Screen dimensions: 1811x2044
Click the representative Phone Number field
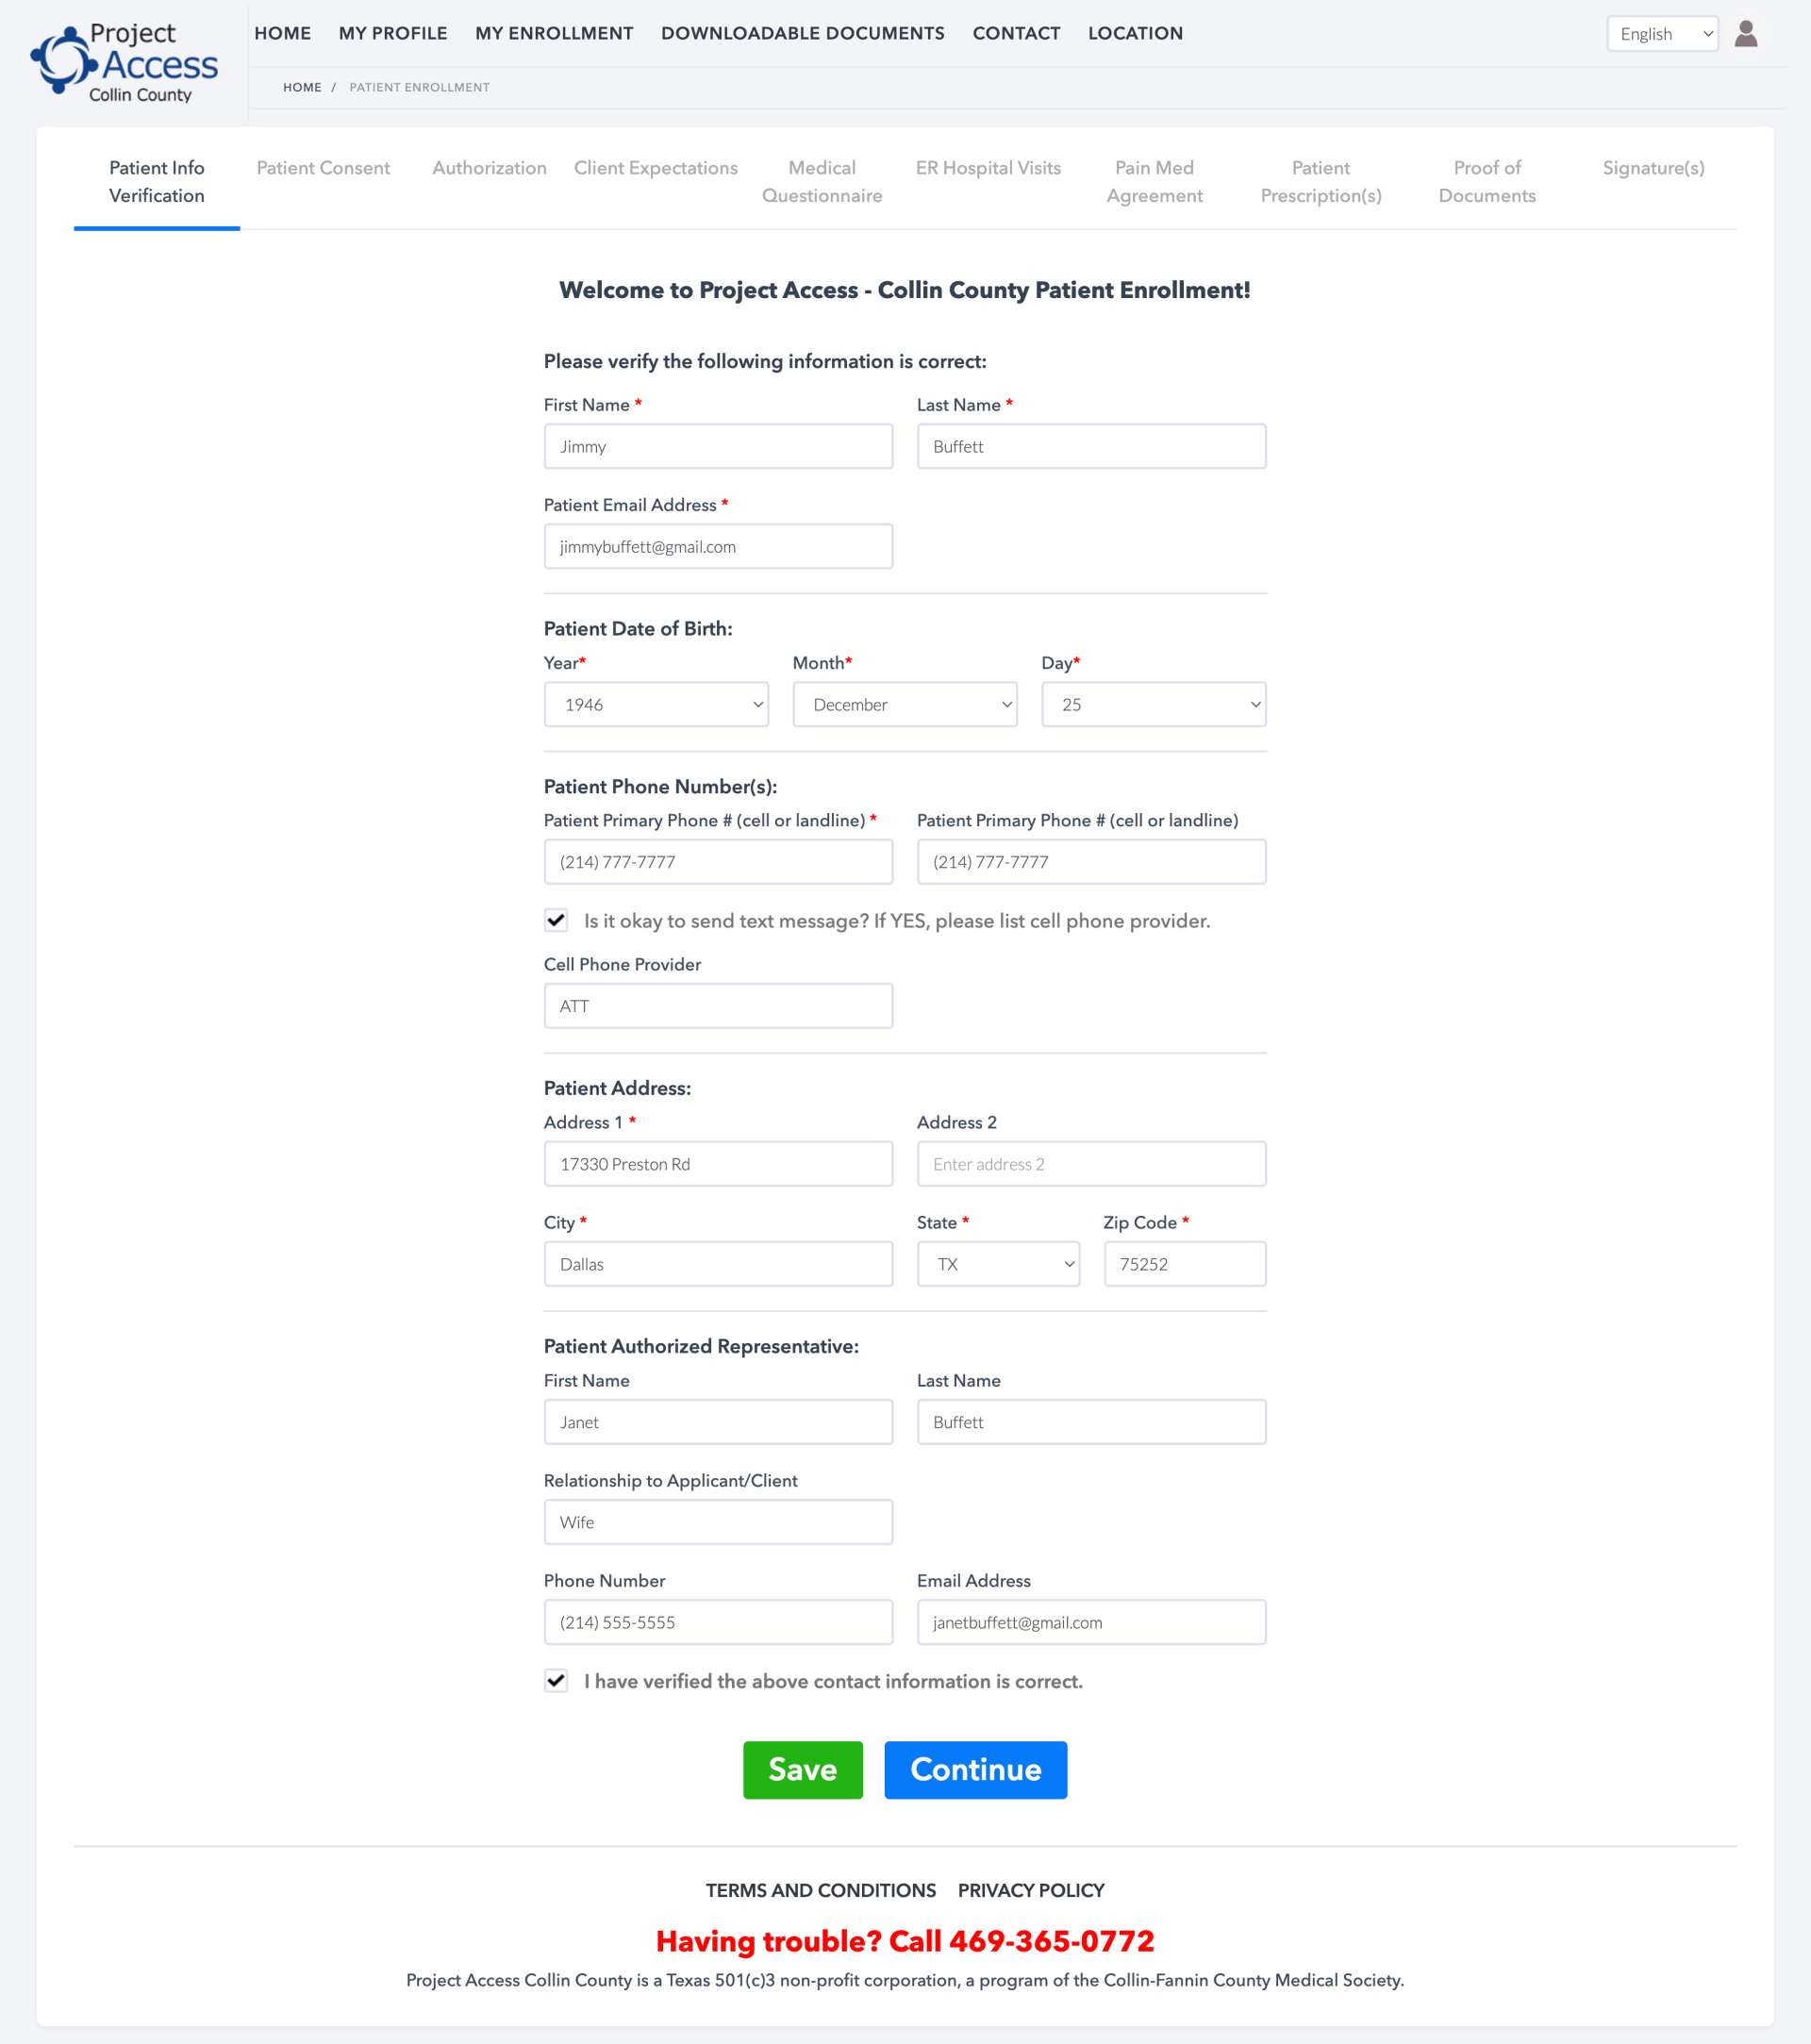click(x=718, y=1621)
